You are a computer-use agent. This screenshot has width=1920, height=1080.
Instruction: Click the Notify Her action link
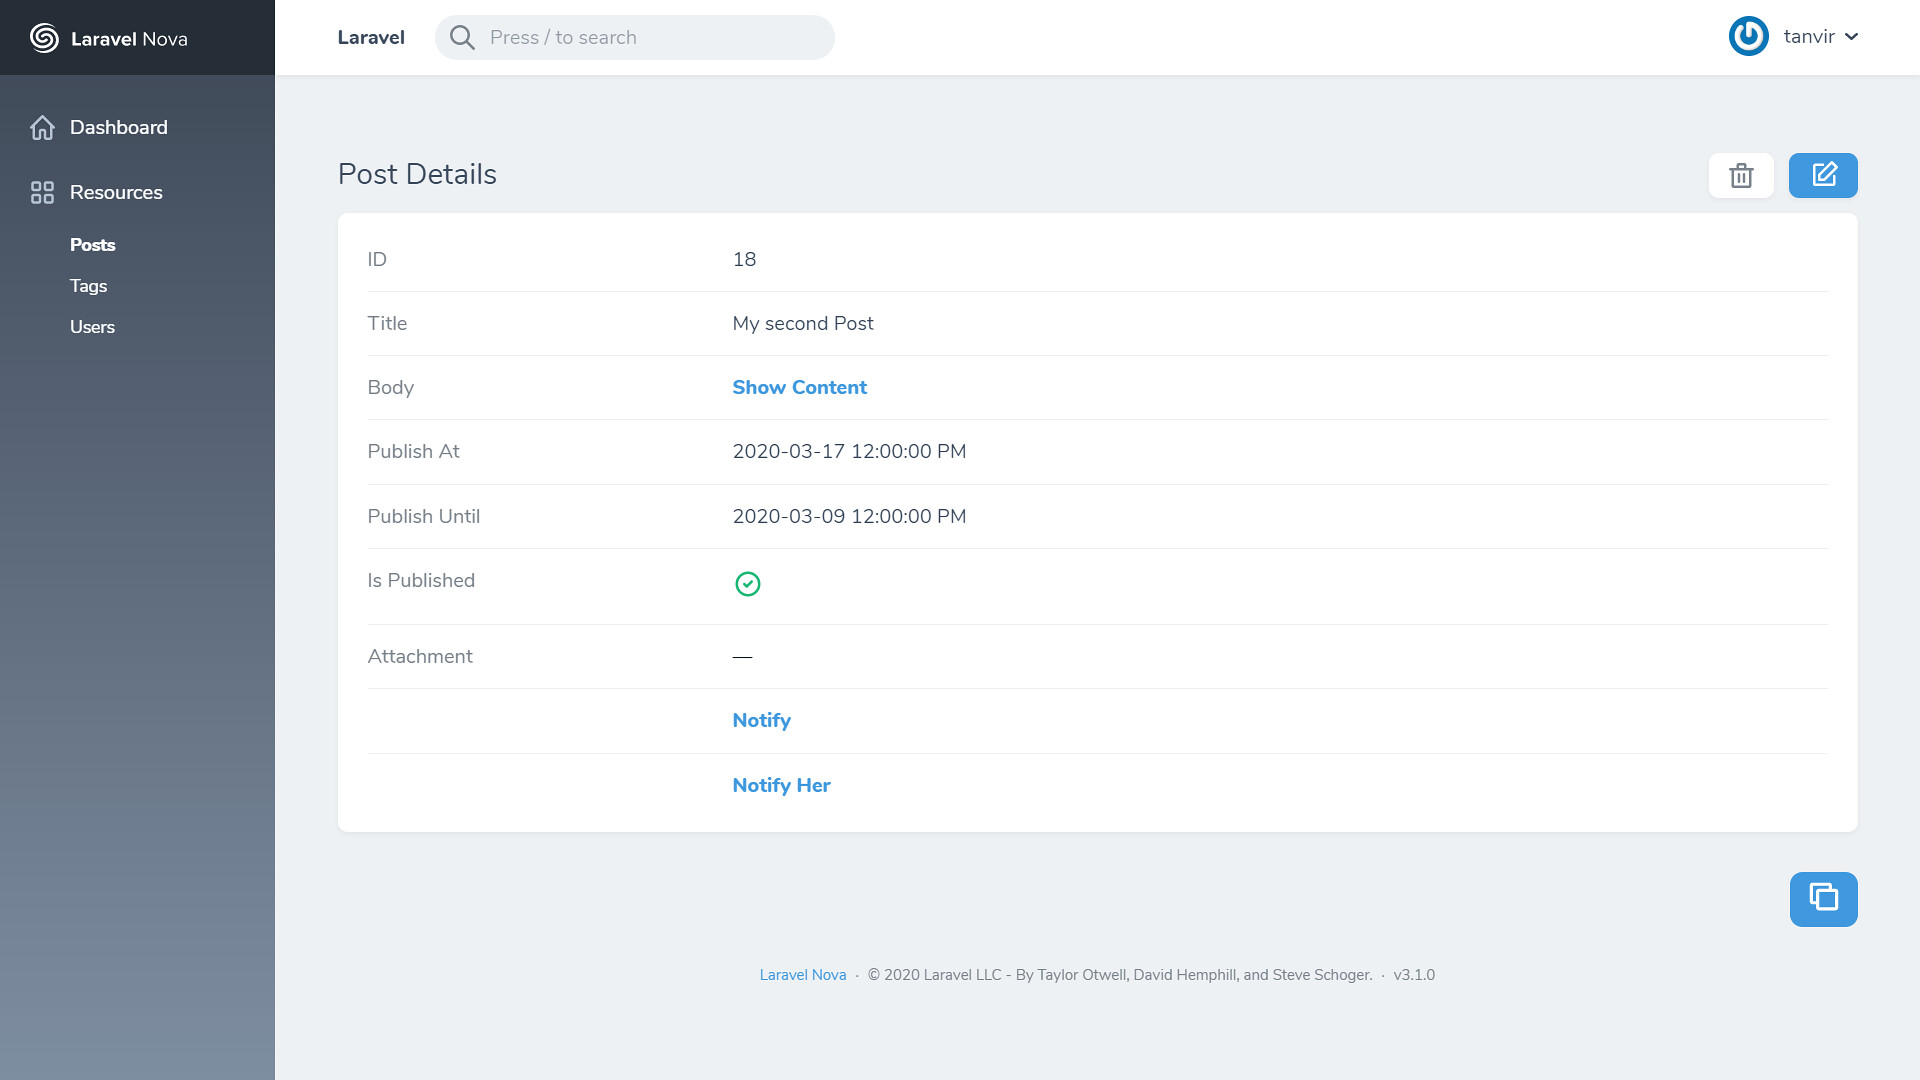coord(782,786)
